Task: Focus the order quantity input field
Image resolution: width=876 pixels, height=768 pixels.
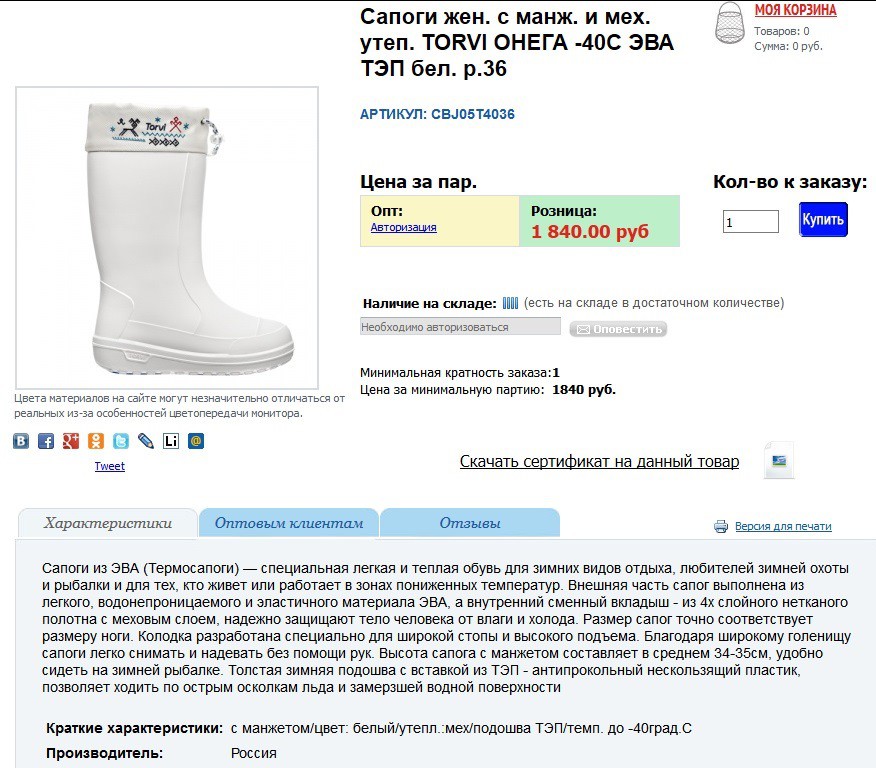Action: pos(750,222)
